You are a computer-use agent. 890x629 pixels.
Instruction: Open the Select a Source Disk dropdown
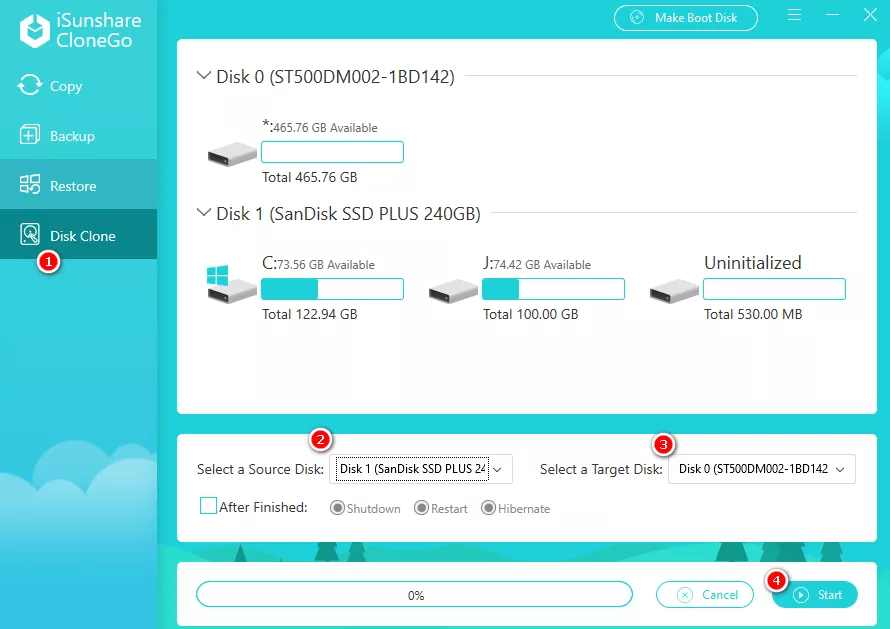421,469
